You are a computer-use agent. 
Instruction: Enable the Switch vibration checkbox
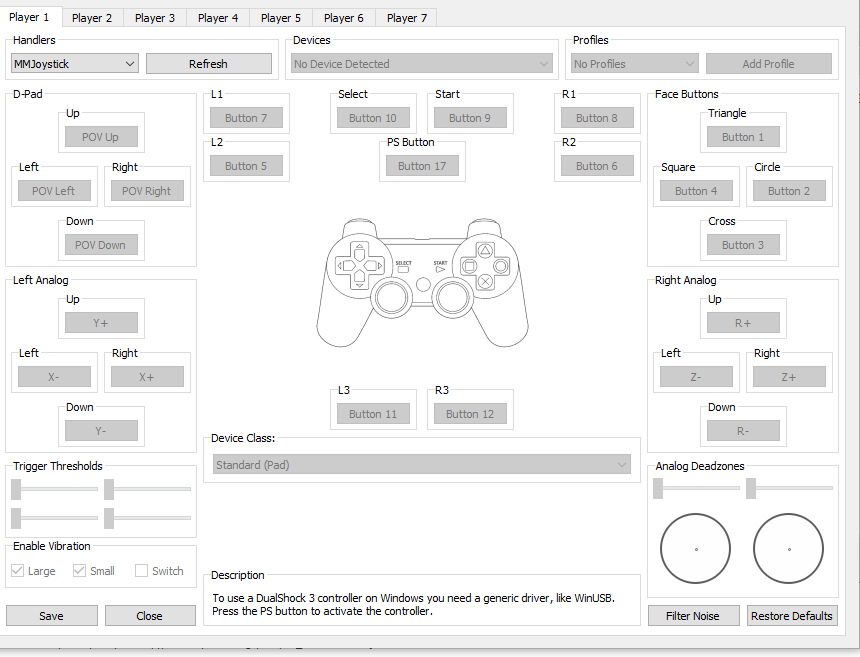(140, 570)
